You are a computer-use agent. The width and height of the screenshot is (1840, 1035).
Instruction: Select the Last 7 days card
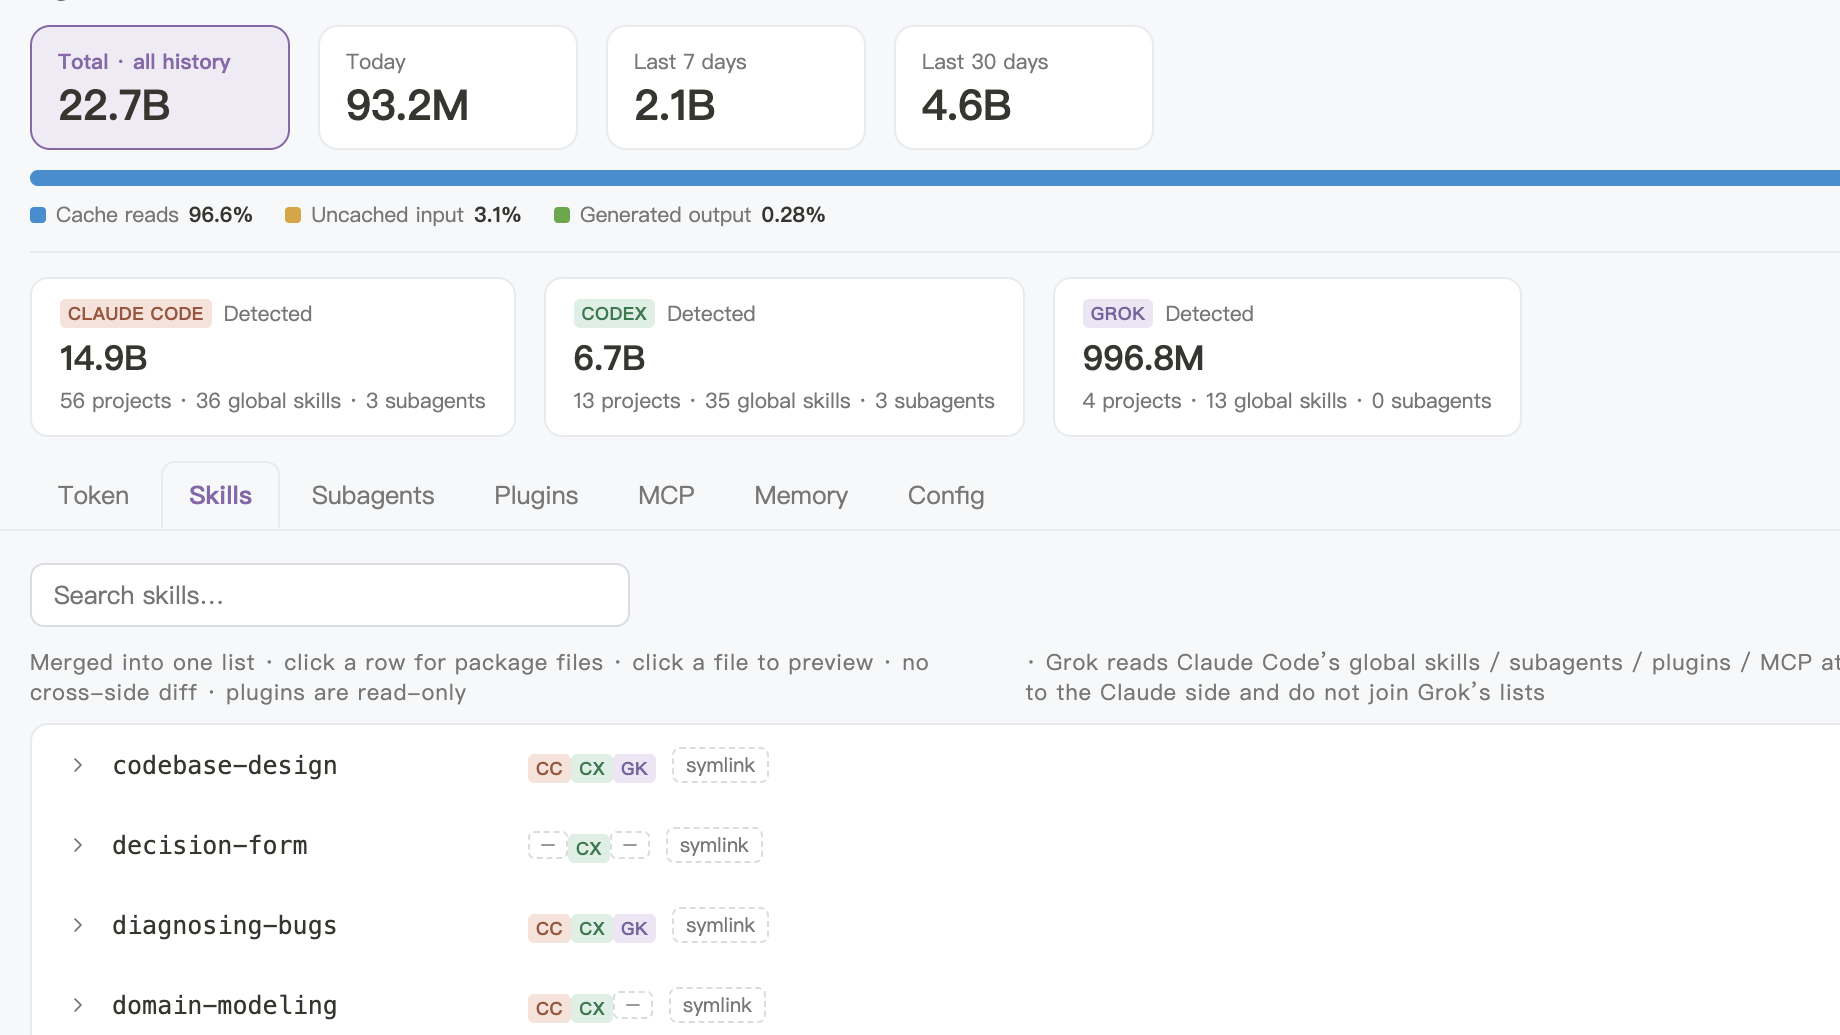point(736,88)
